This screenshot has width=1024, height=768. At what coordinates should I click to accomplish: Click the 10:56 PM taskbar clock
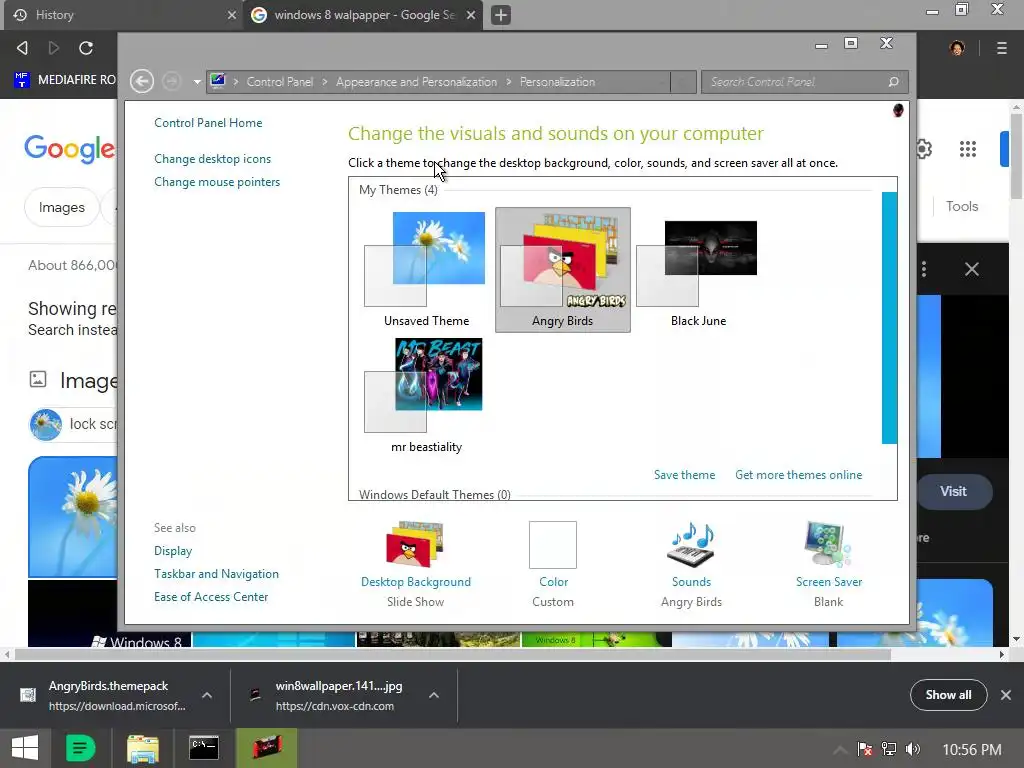pos(972,750)
